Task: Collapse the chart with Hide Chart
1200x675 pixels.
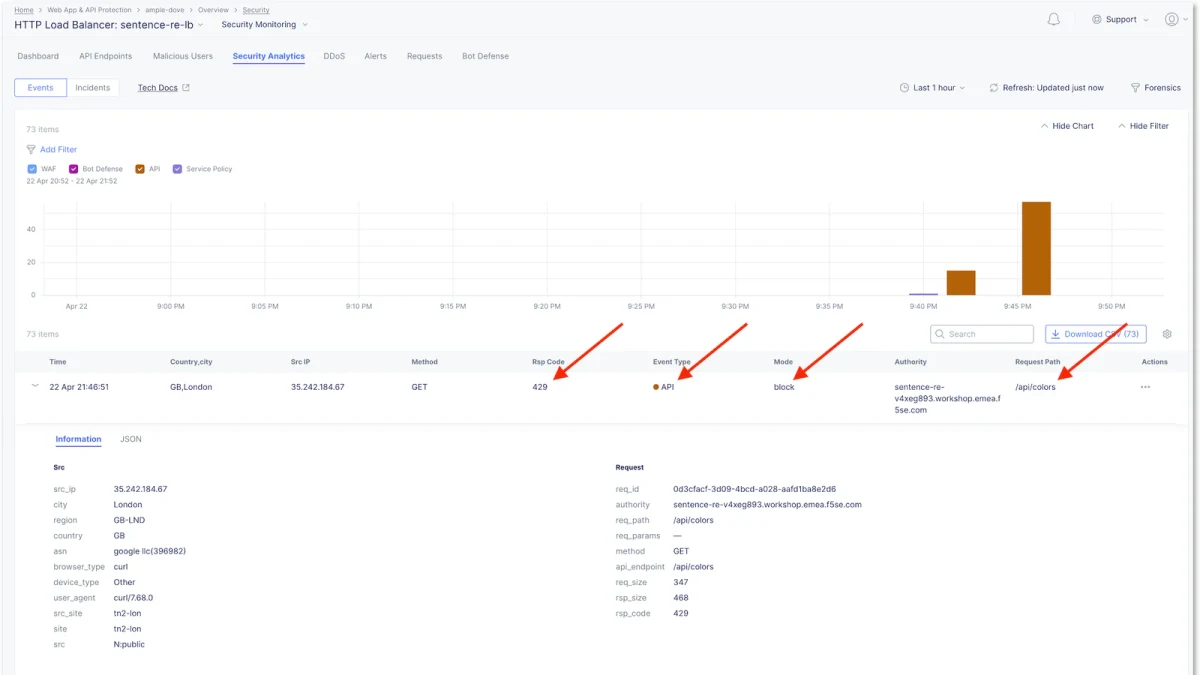Action: [x=1067, y=126]
